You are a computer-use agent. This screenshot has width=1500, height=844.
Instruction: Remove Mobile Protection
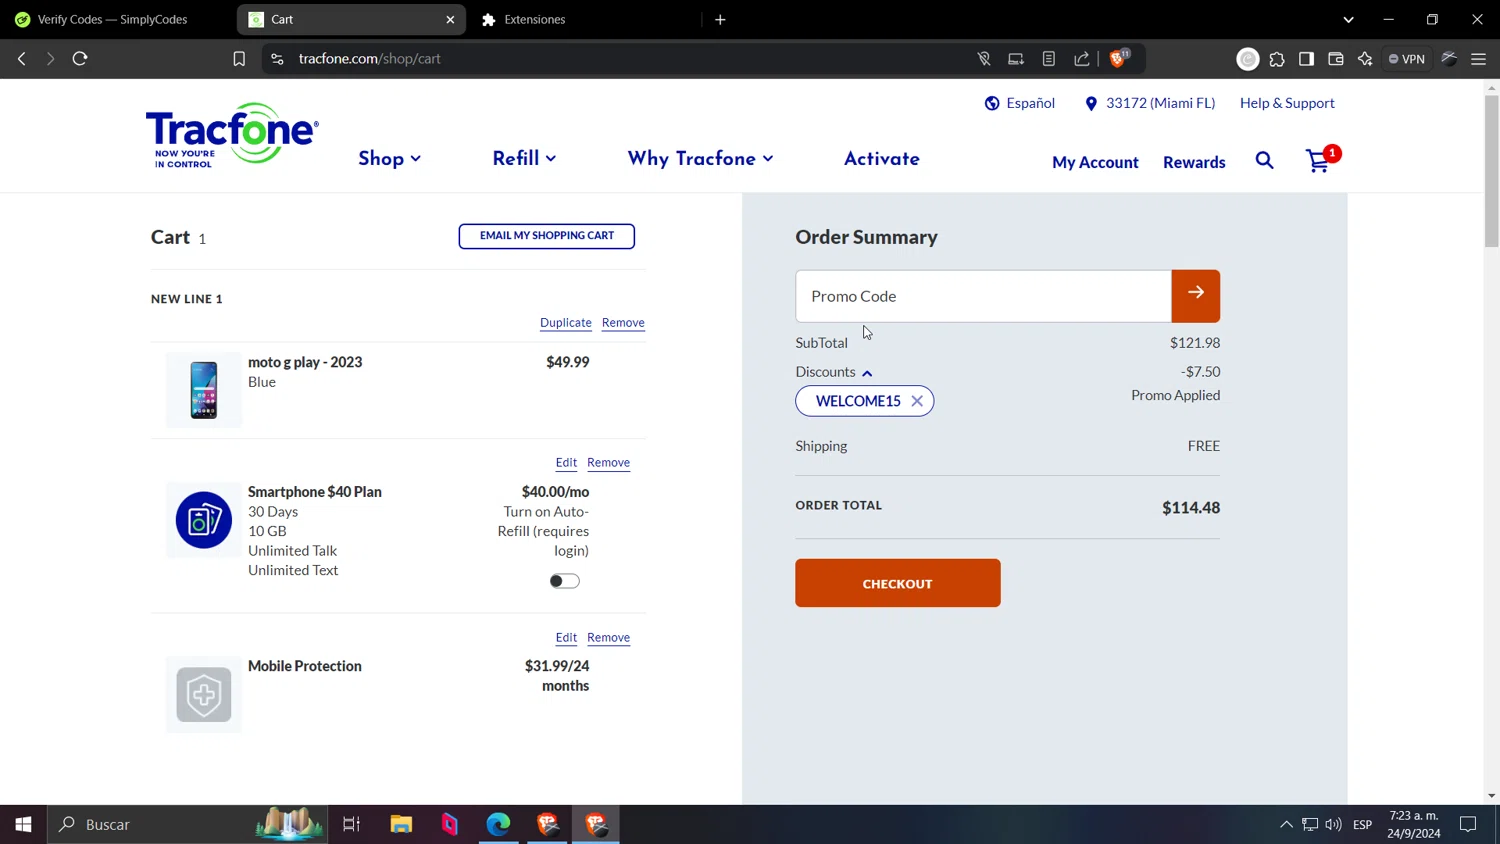tap(608, 638)
